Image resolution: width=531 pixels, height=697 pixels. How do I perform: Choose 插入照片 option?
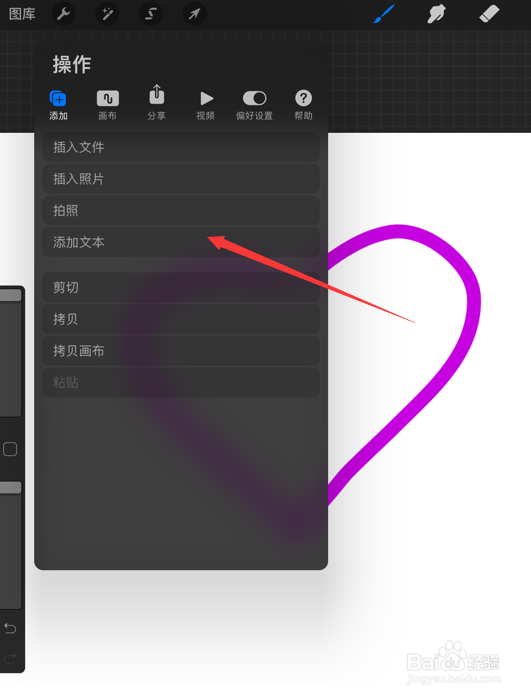point(181,179)
